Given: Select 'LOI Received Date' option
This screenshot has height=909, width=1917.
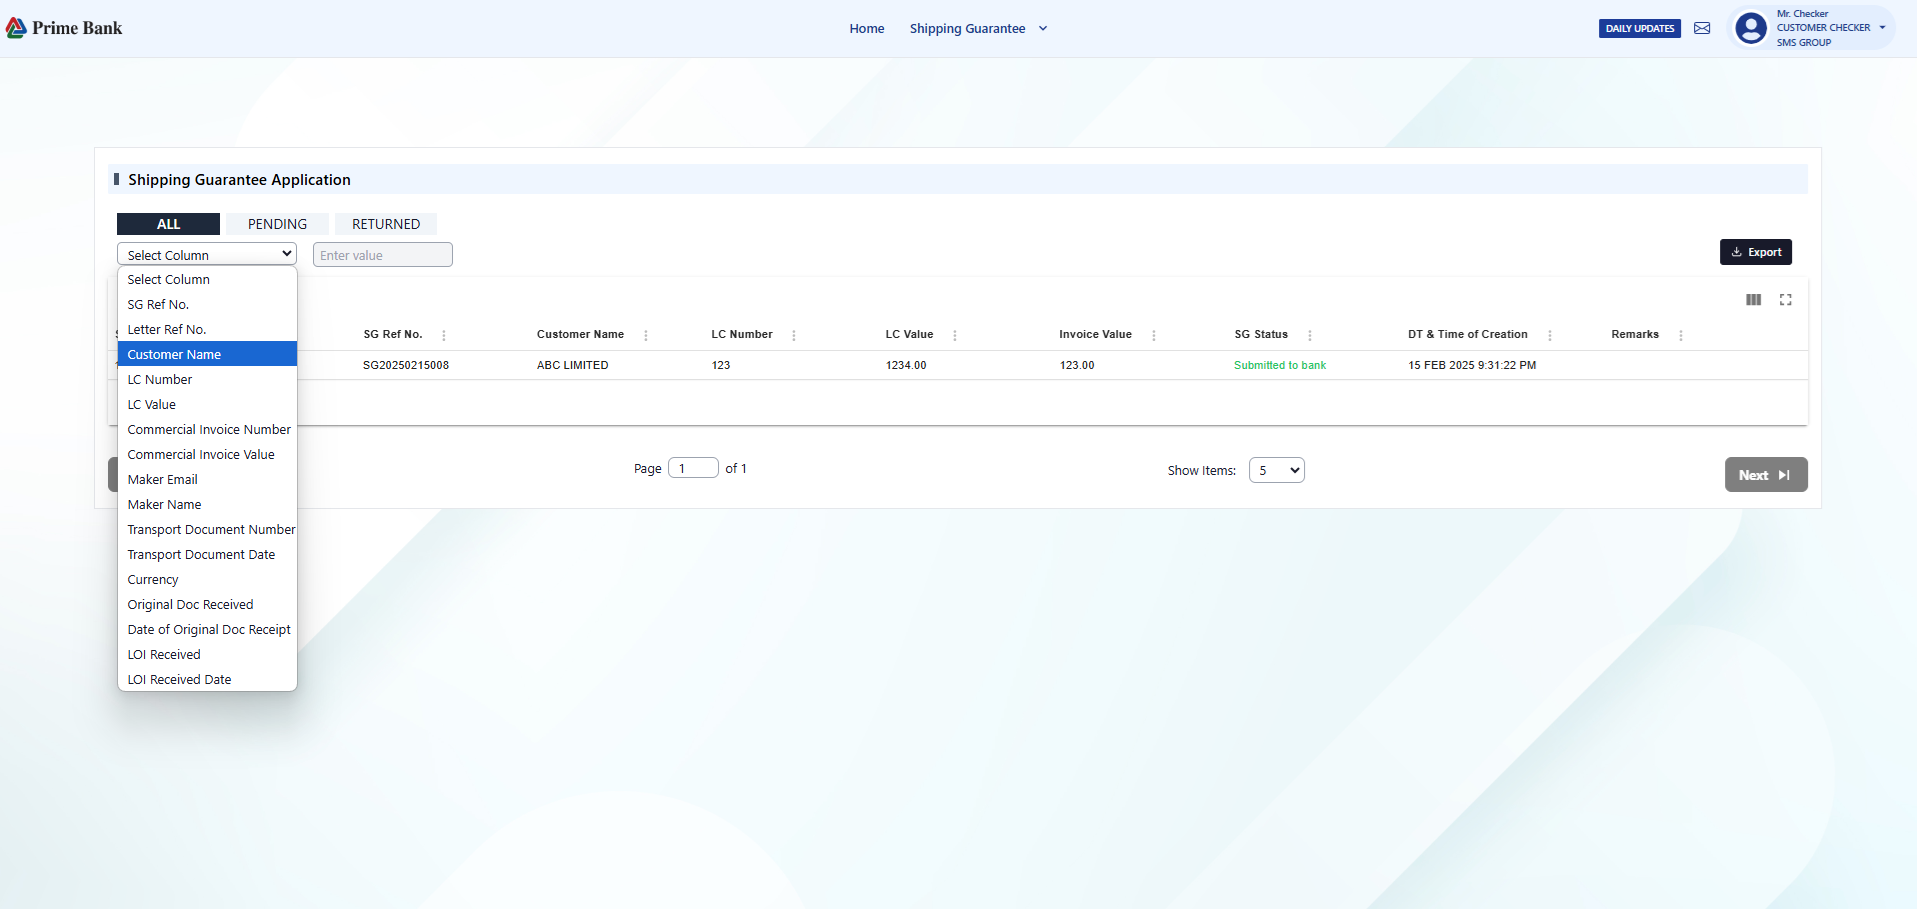Looking at the screenshot, I should [x=207, y=680].
